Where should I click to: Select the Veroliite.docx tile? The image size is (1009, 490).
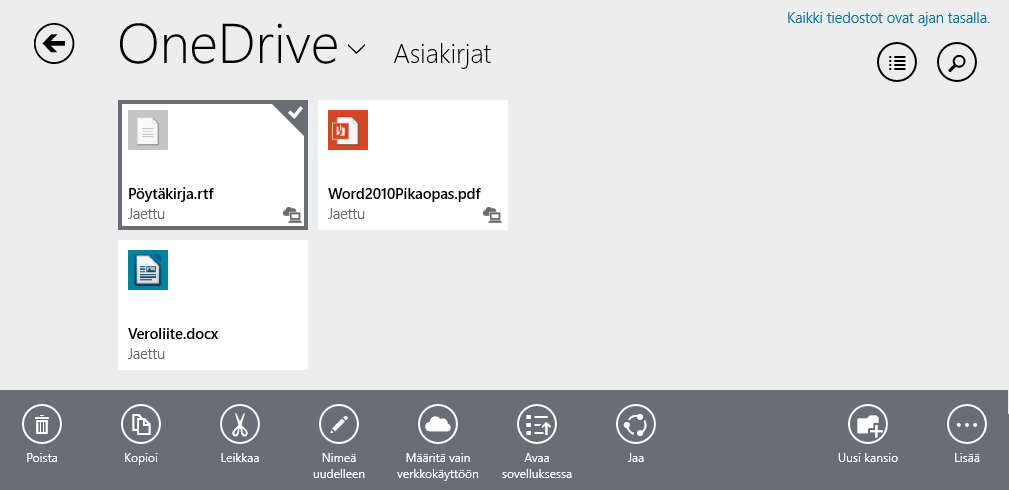[213, 305]
